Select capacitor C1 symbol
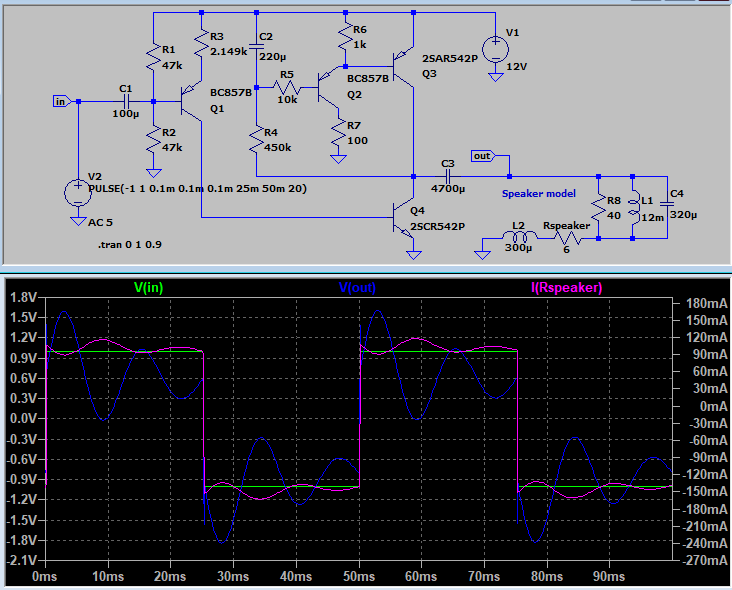This screenshot has height=590, width=732. (126, 101)
